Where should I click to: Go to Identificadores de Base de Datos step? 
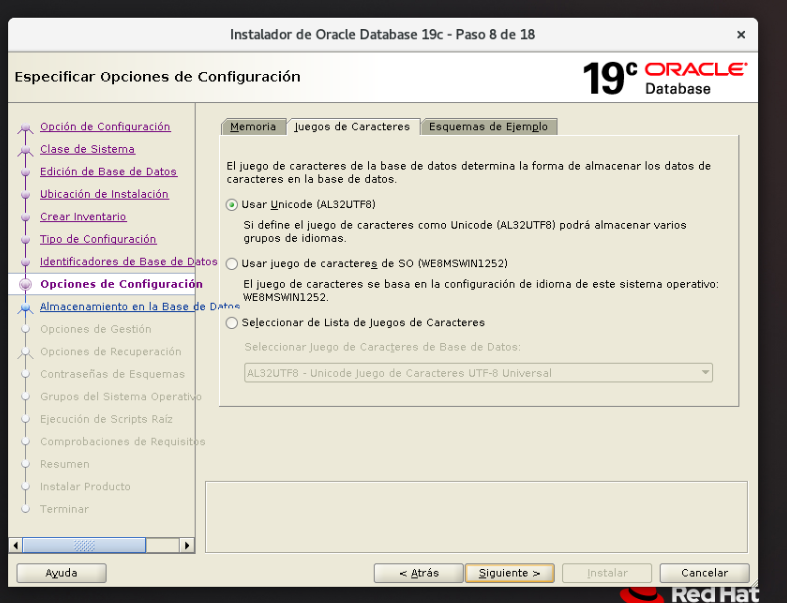128,262
